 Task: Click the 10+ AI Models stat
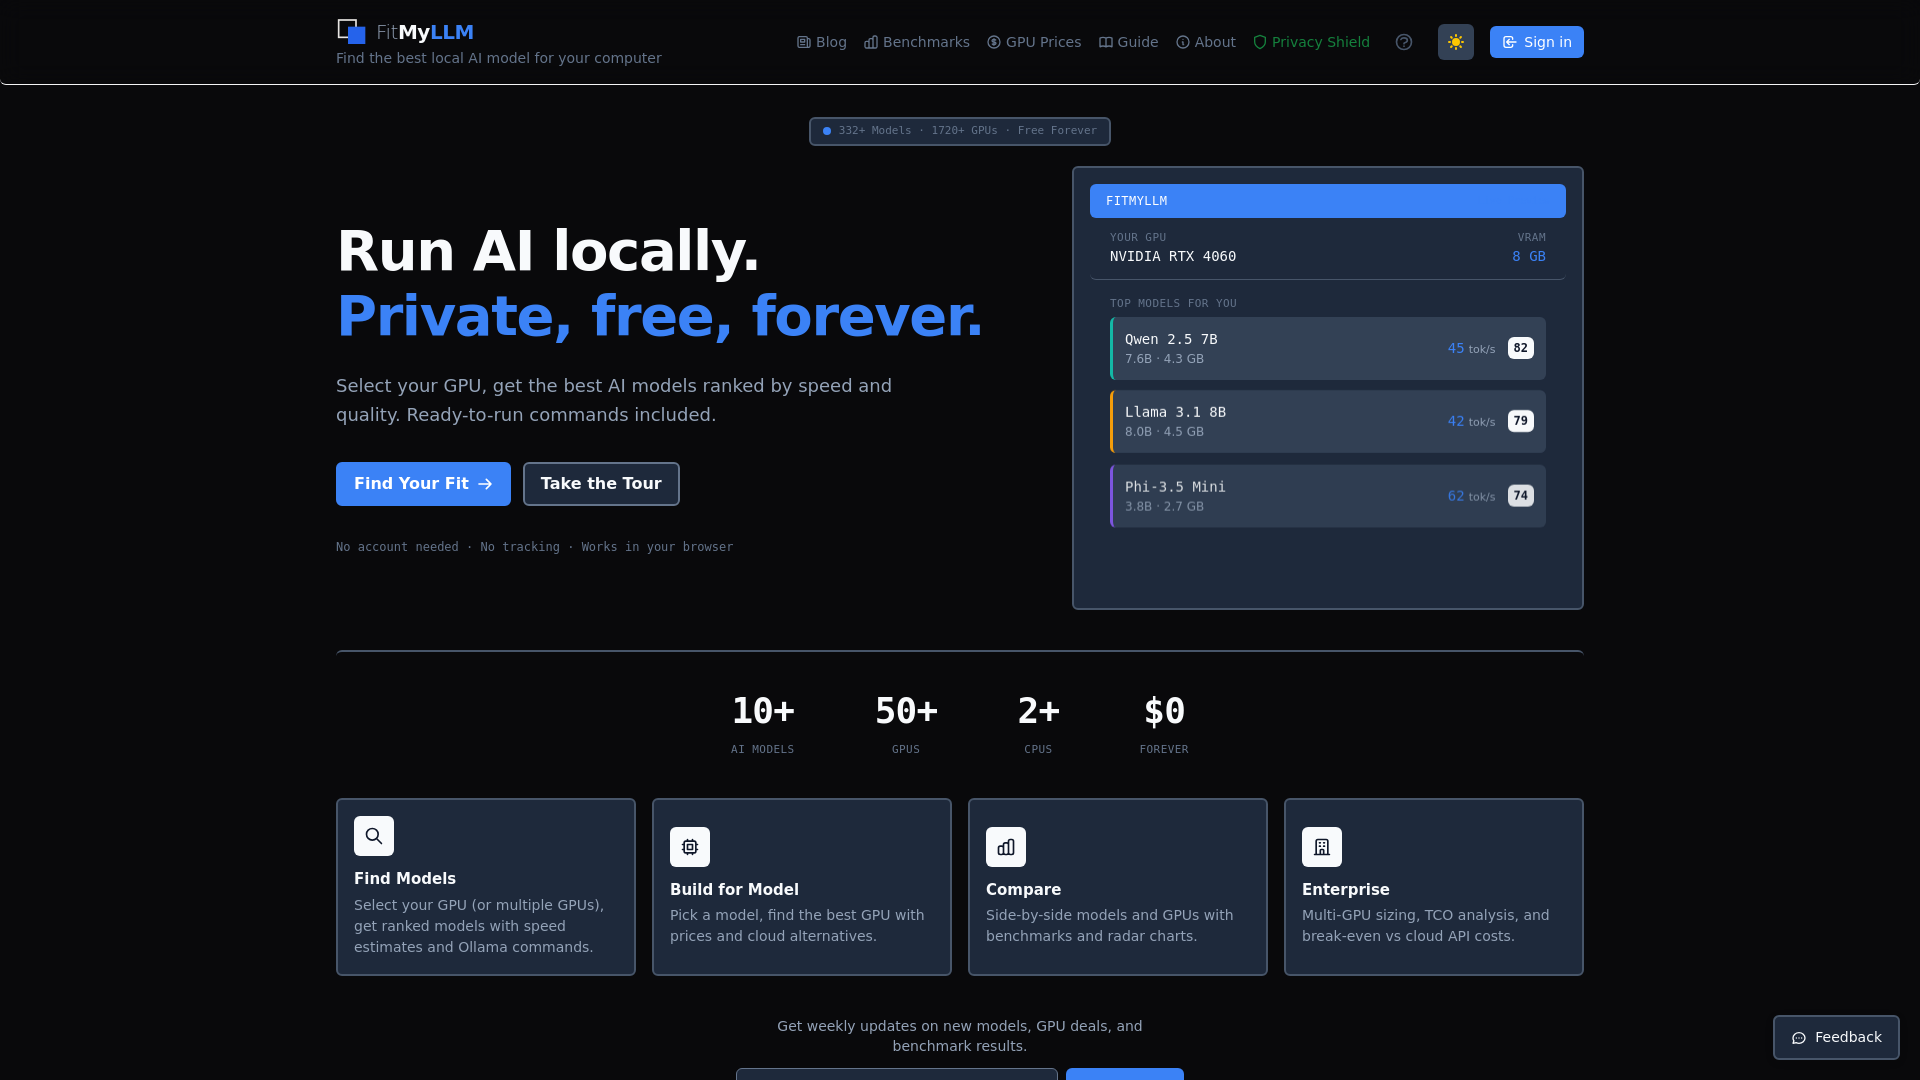tap(762, 725)
